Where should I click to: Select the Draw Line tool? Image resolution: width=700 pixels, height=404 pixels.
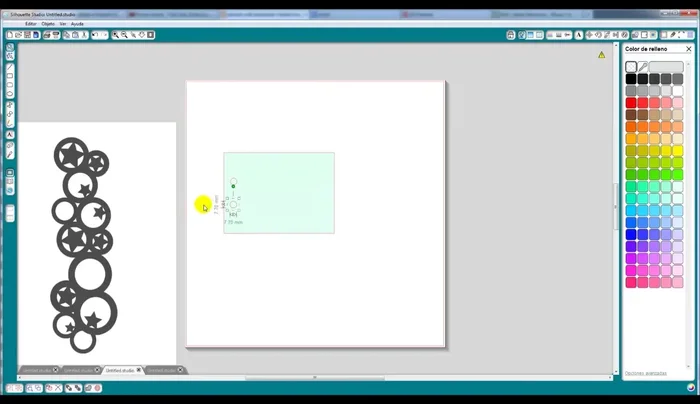[10, 65]
